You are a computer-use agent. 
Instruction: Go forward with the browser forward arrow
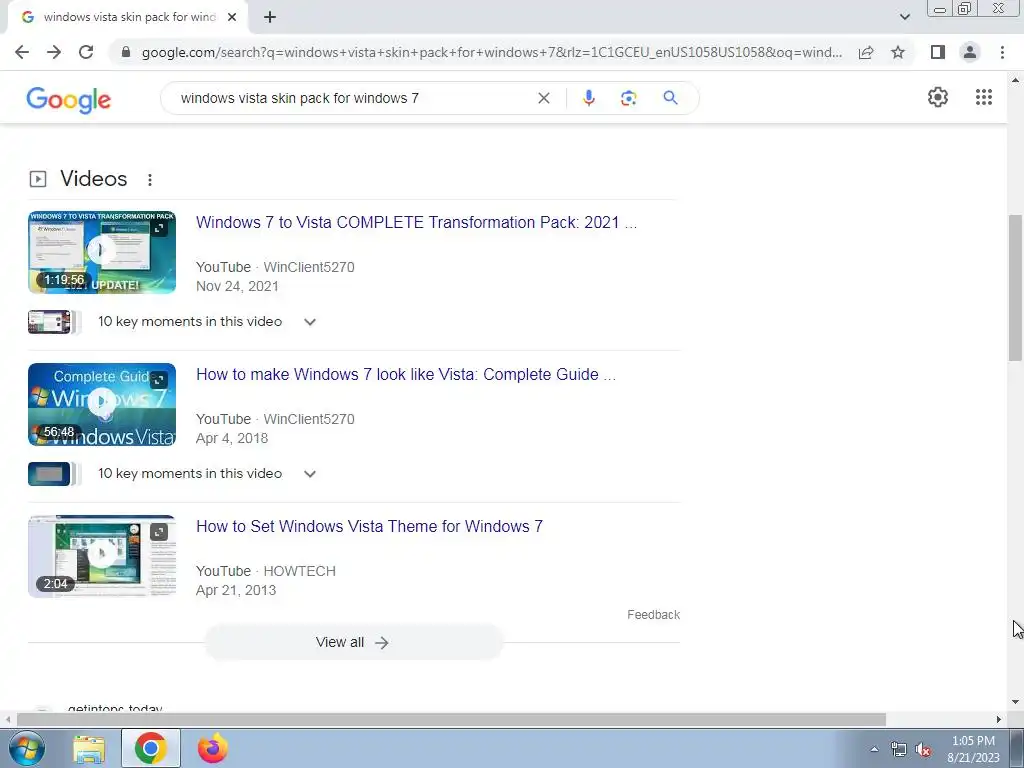pyautogui.click(x=54, y=52)
